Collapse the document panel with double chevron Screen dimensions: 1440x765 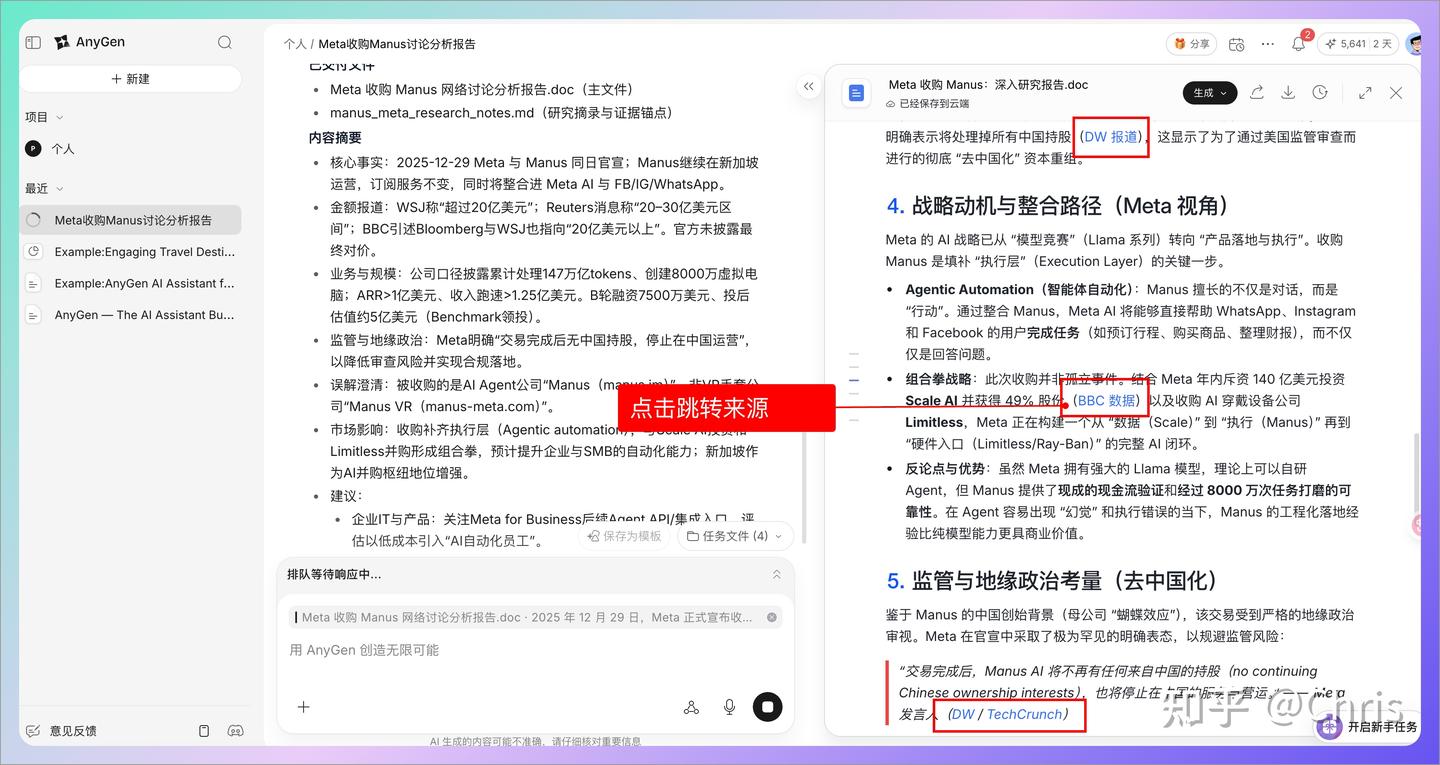809,87
